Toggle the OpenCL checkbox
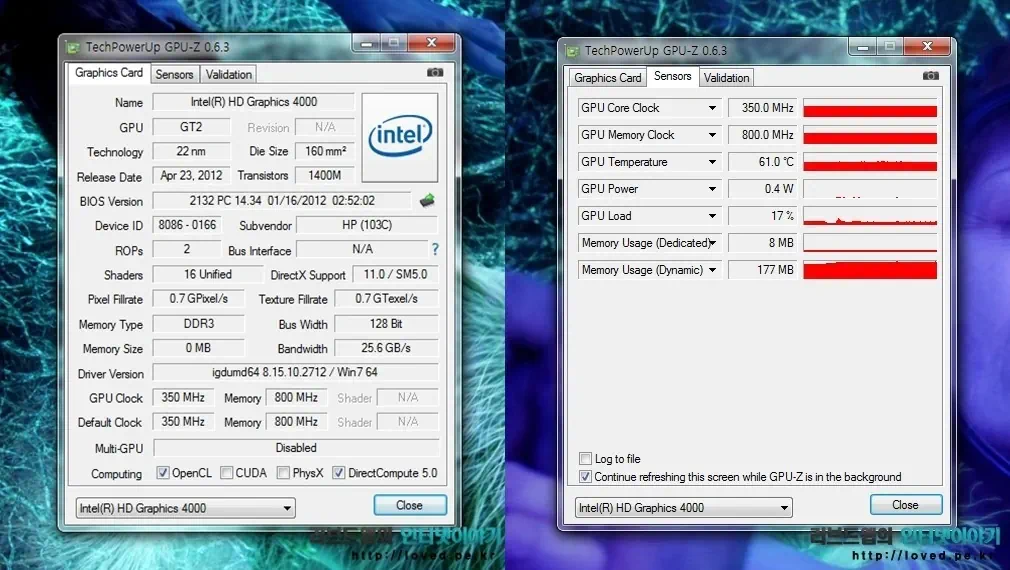Screen dimensions: 1010x570 (163, 473)
